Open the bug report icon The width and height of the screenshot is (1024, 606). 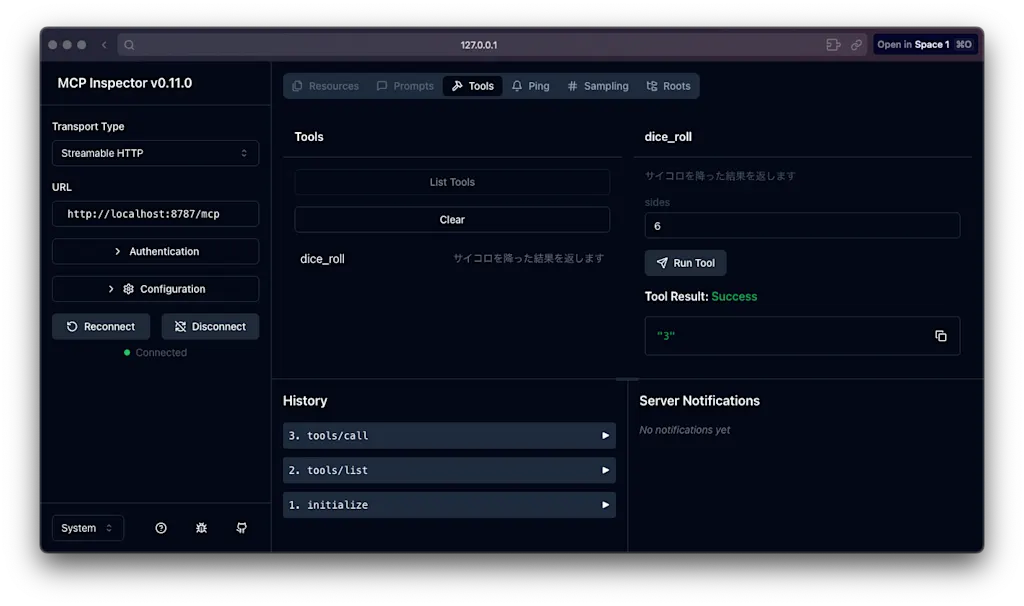[201, 528]
